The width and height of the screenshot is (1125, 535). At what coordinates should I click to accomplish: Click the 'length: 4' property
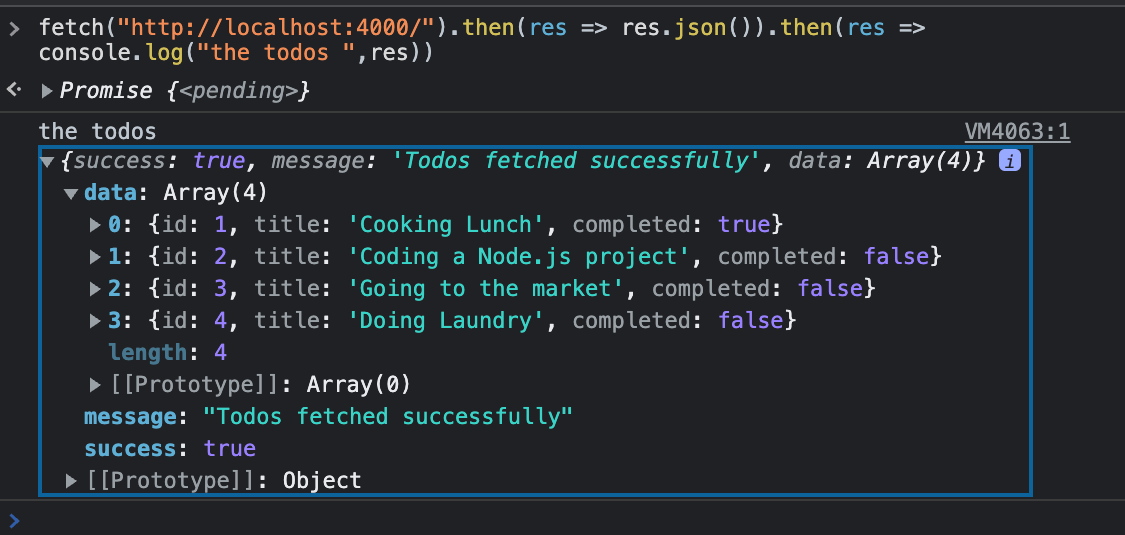[x=168, y=353]
